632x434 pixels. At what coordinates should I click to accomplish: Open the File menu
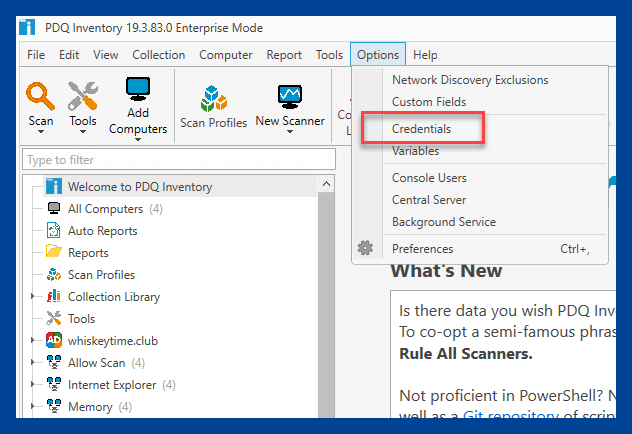point(36,54)
